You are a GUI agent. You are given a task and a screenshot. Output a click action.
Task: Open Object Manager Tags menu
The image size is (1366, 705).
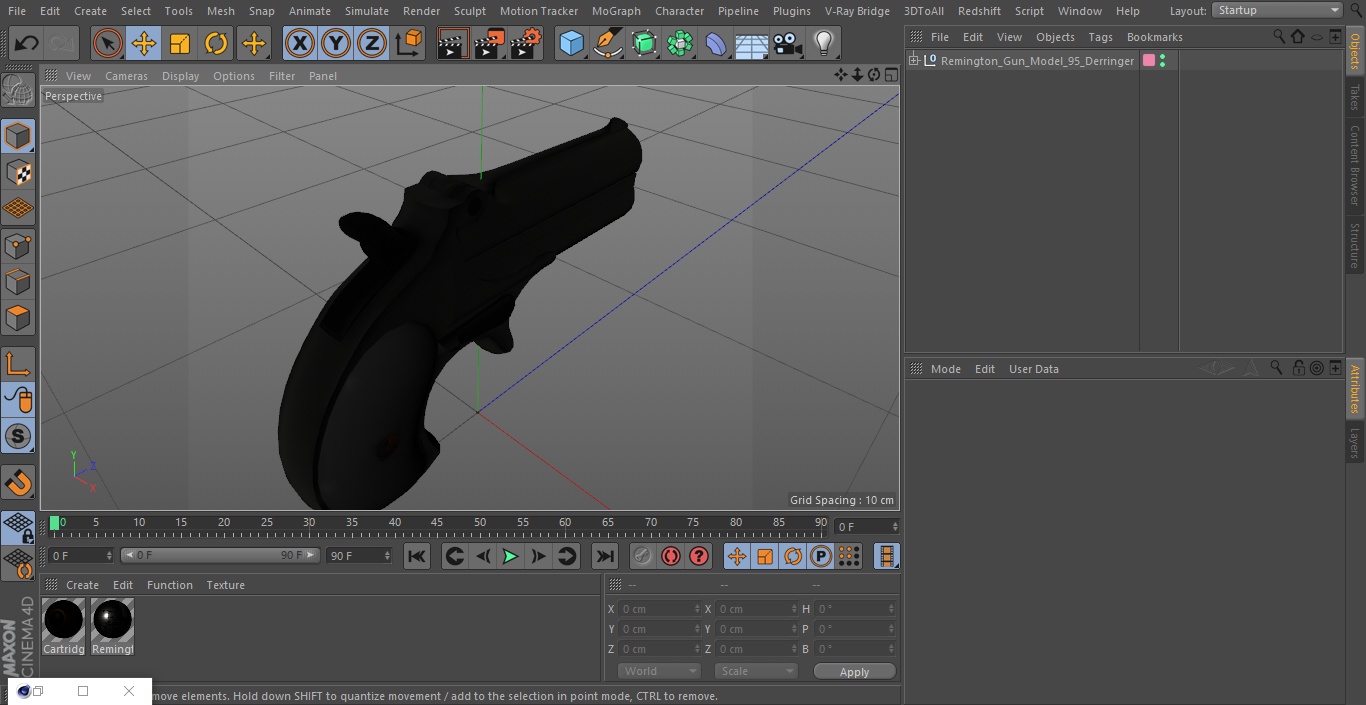click(x=1100, y=37)
